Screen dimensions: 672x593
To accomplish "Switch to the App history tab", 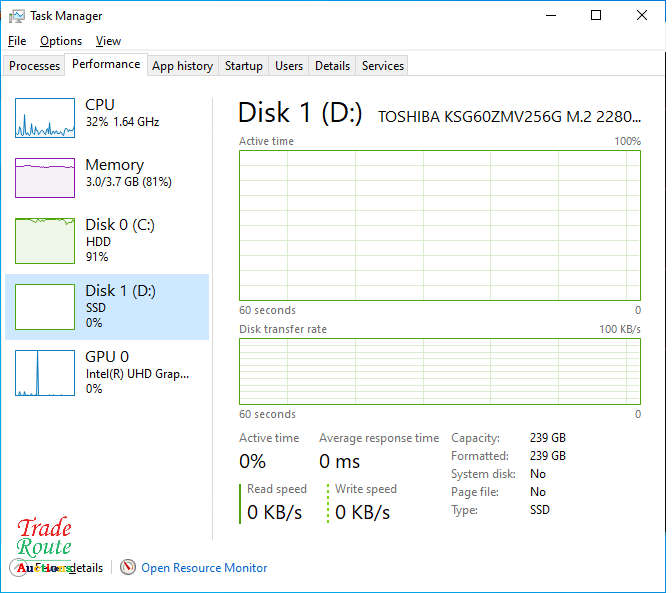I will (182, 66).
